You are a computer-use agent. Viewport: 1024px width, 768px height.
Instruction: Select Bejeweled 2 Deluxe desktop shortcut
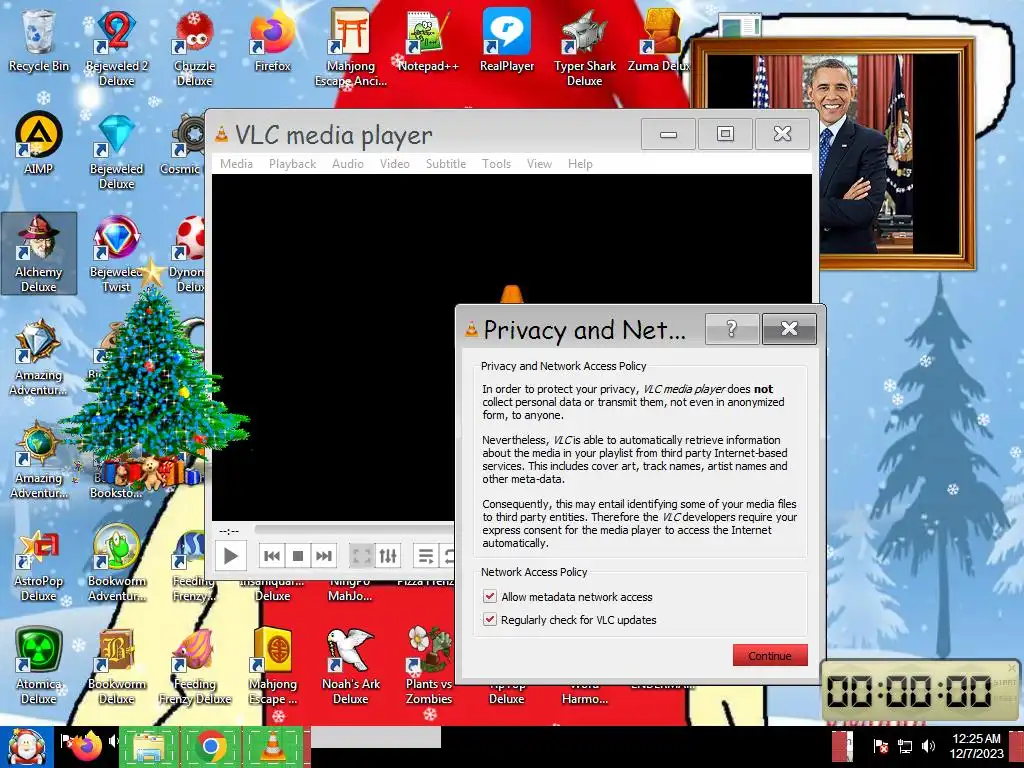click(x=116, y=47)
